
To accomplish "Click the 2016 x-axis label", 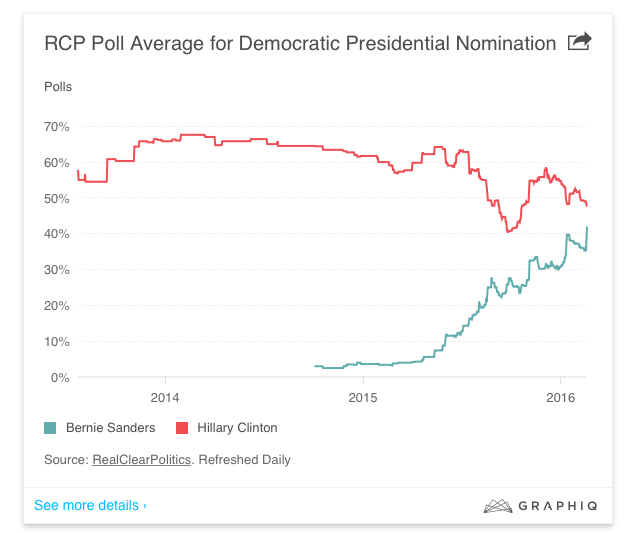I will point(560,397).
